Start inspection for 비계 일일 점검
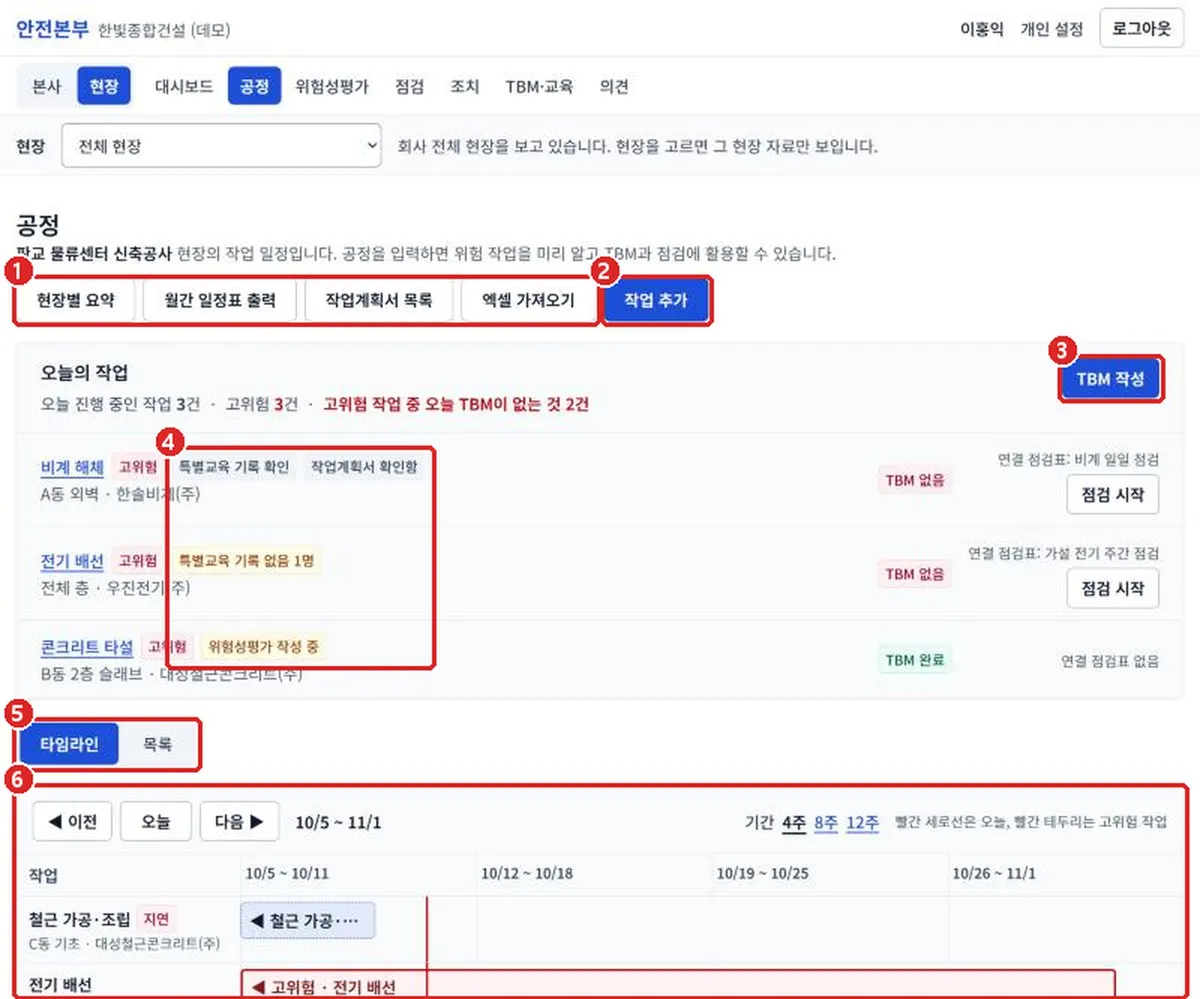The height and width of the screenshot is (999, 1200). 1112,495
